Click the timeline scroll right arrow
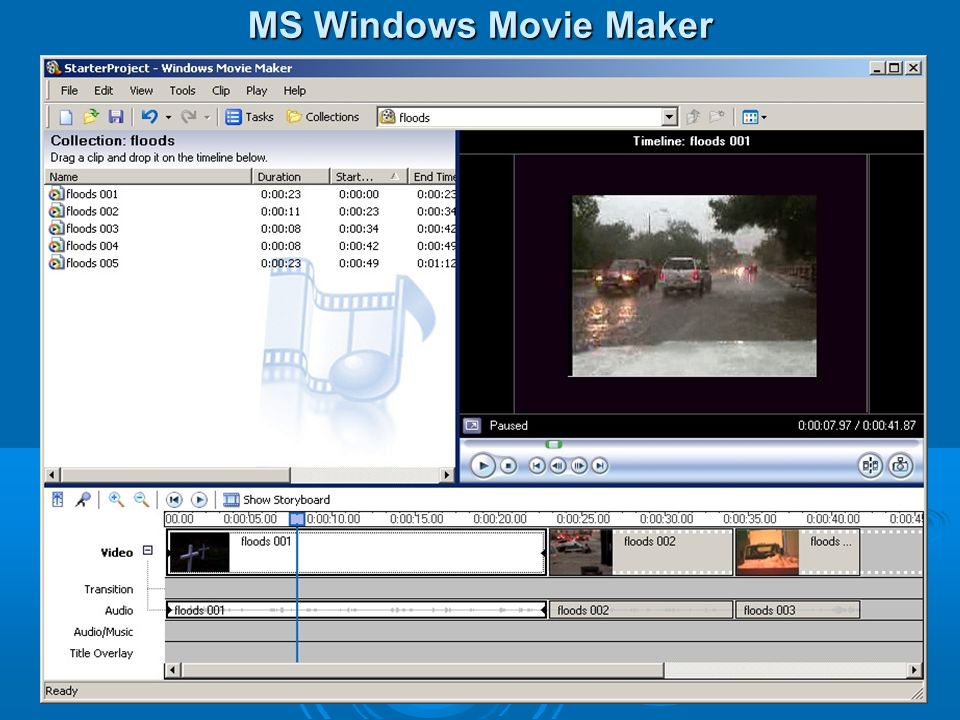Viewport: 960px width, 720px height. tap(915, 670)
